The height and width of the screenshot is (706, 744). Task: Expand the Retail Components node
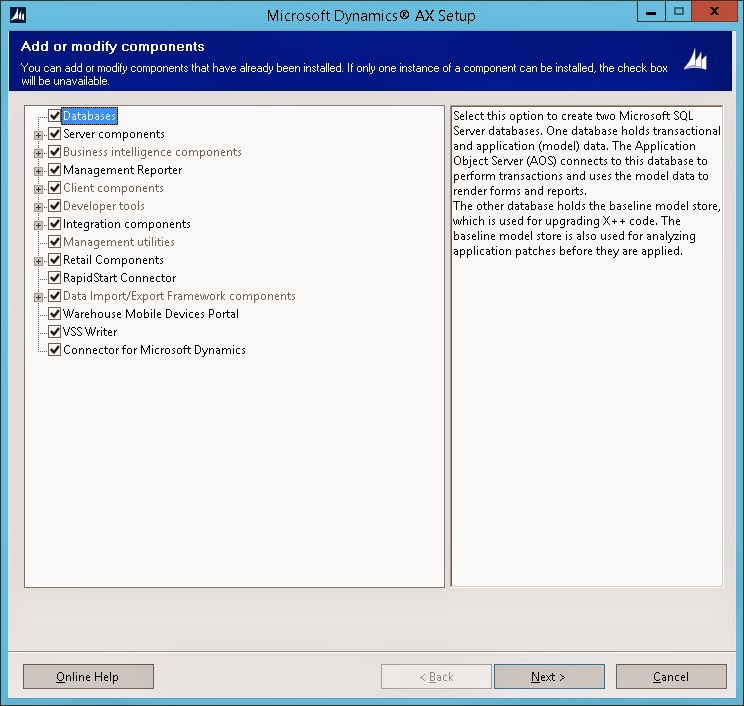point(38,261)
